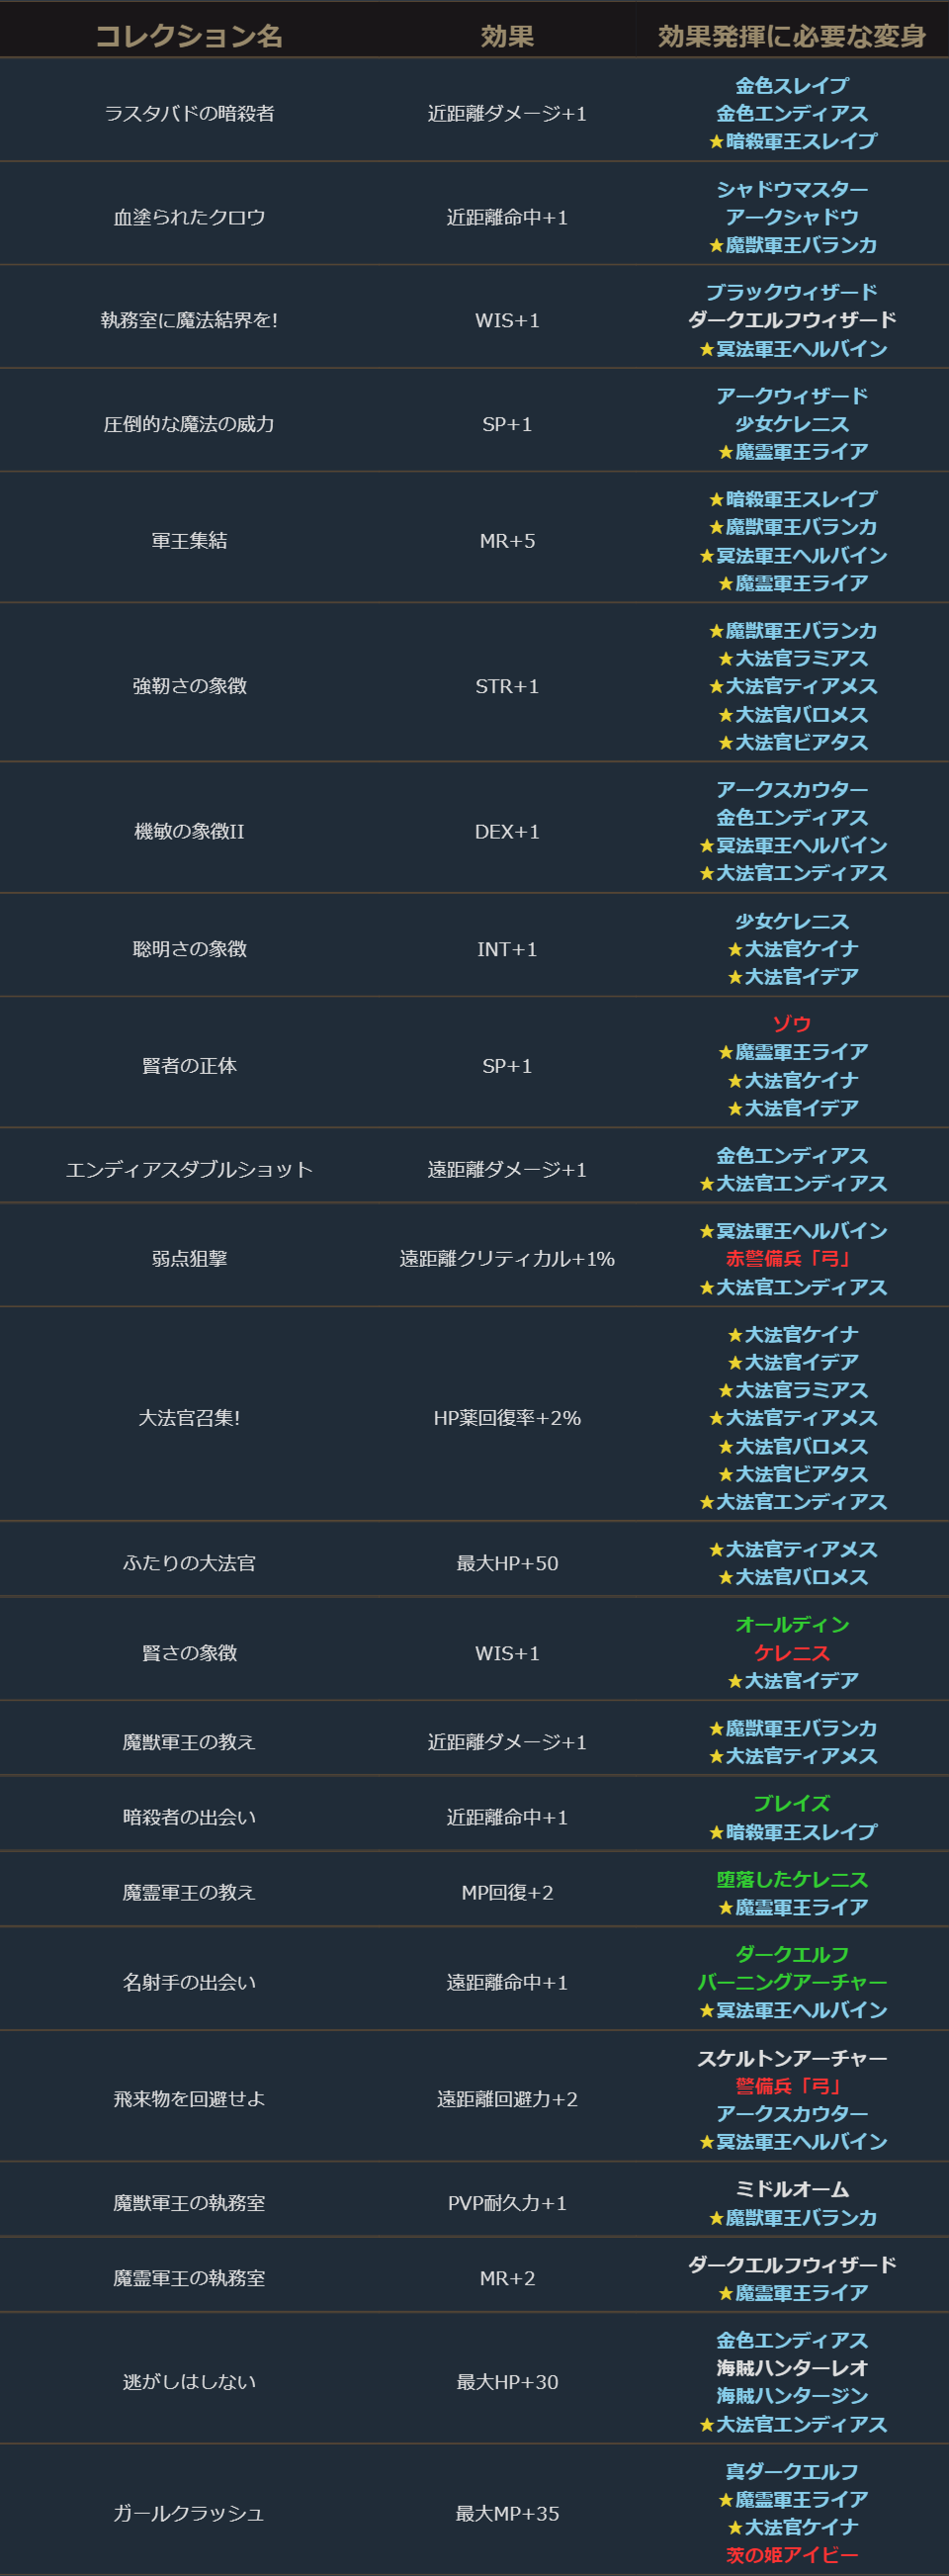
Task: Click the 効果発揮に必要な変身 column header
Action: tap(791, 36)
